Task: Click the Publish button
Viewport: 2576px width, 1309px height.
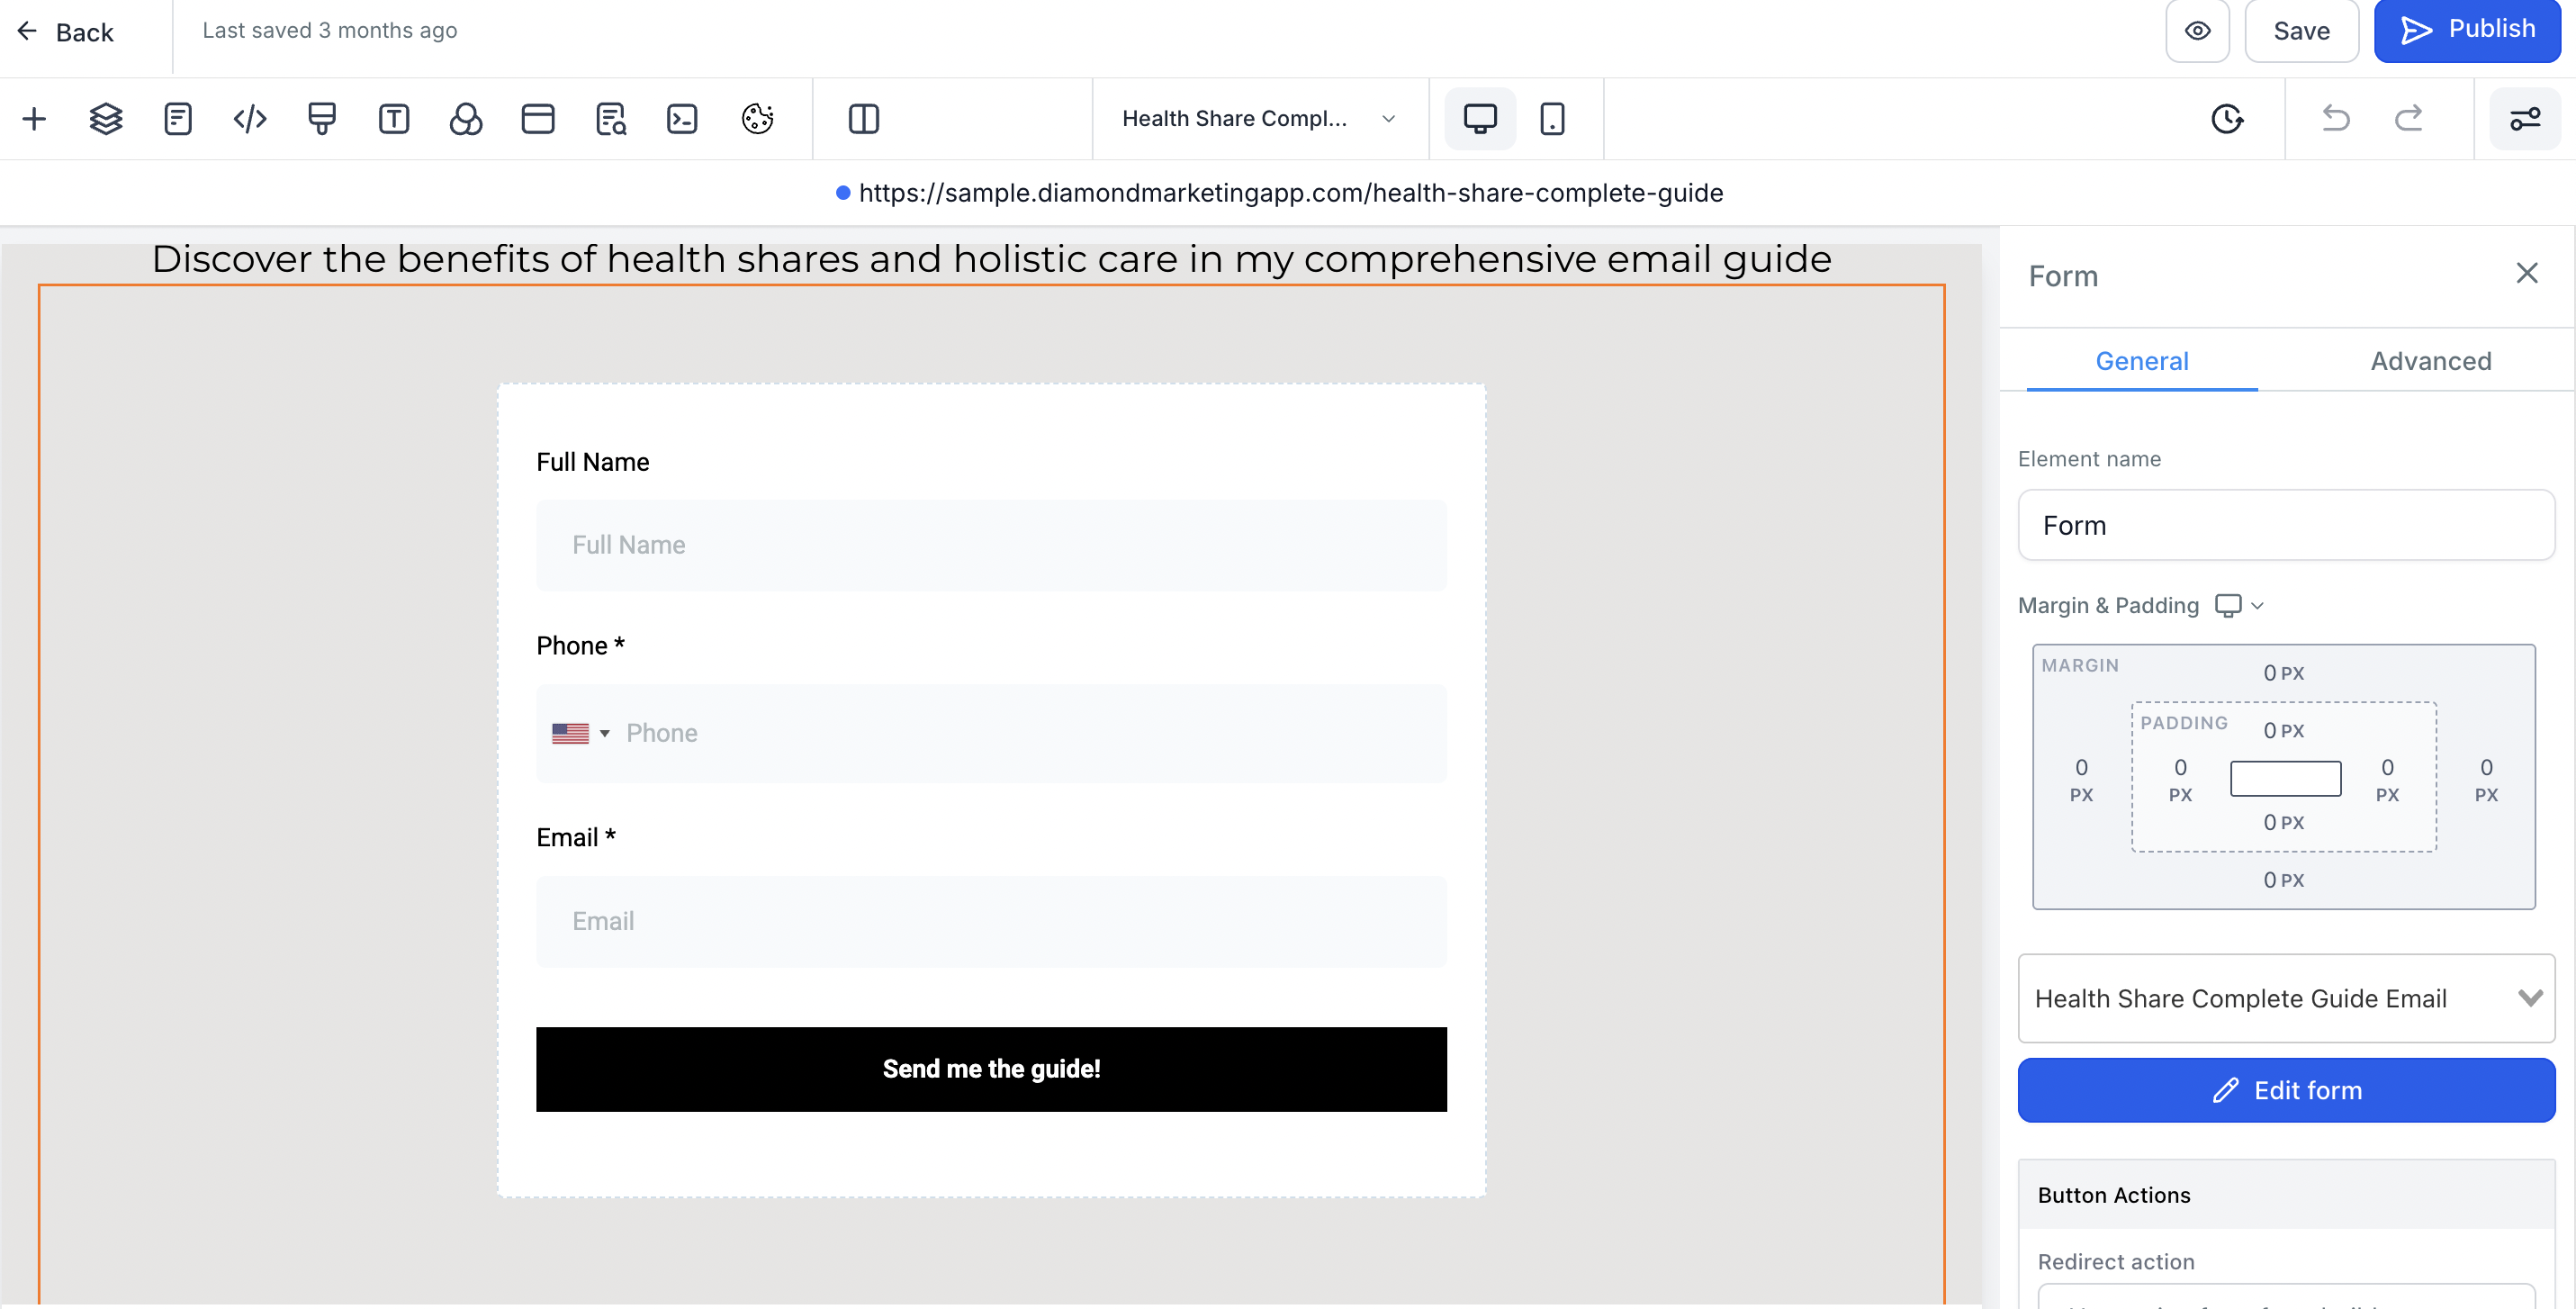Action: tap(2467, 31)
